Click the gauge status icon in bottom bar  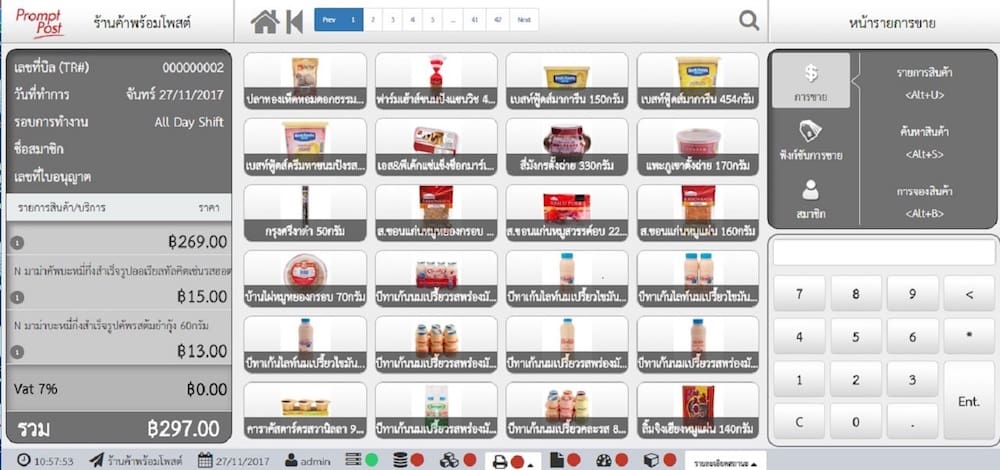(x=603, y=460)
